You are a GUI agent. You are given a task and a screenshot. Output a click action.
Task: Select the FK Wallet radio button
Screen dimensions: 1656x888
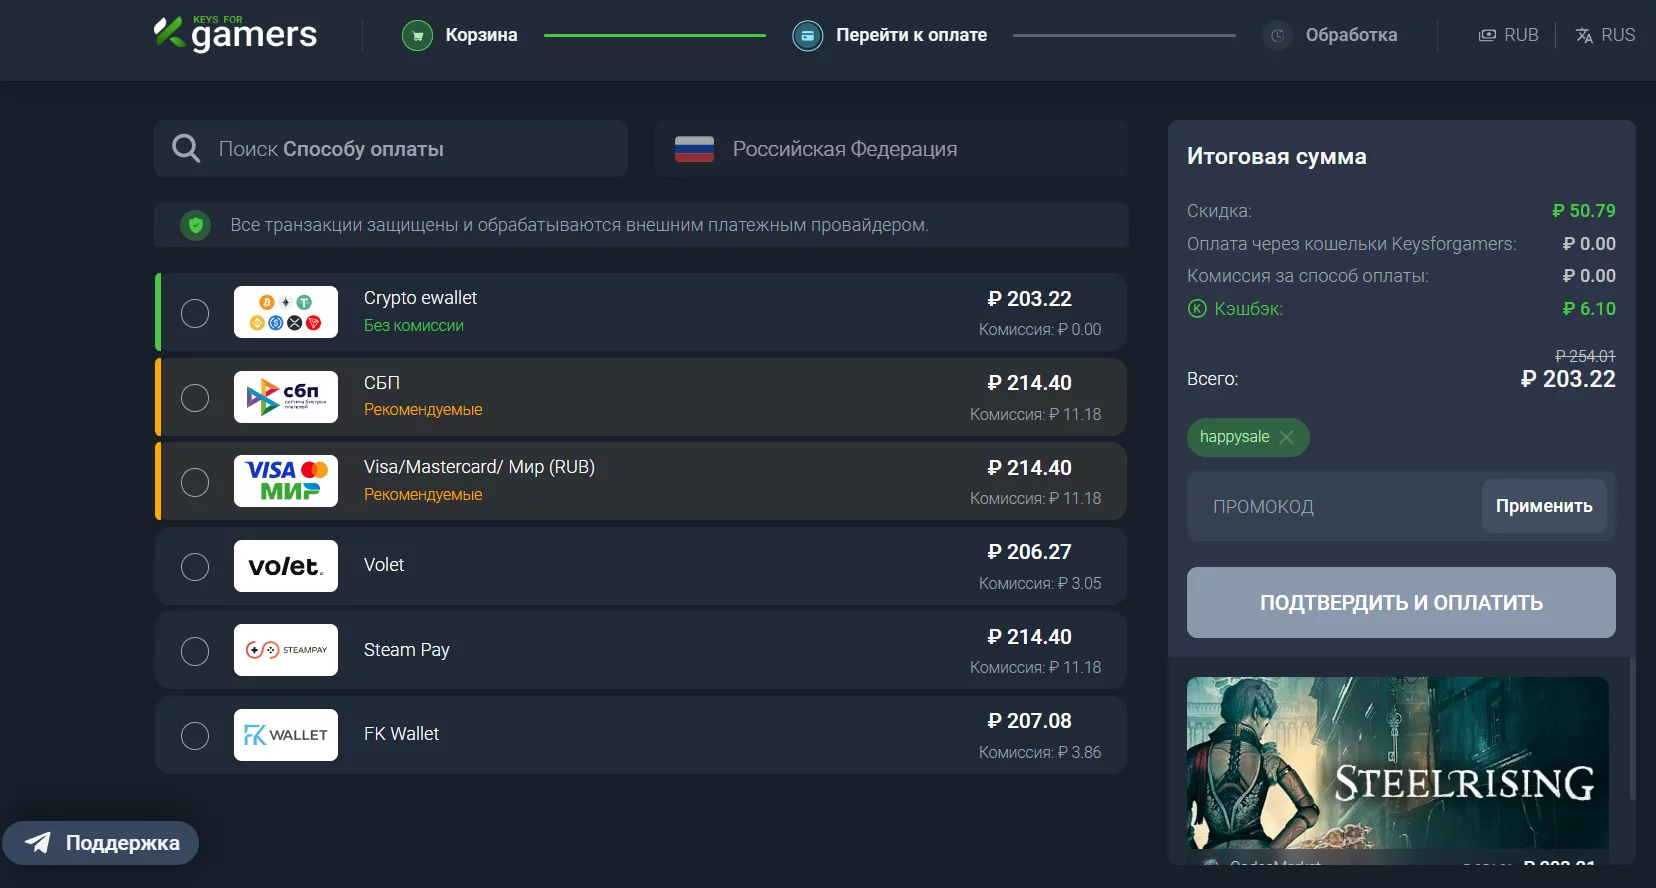[195, 736]
